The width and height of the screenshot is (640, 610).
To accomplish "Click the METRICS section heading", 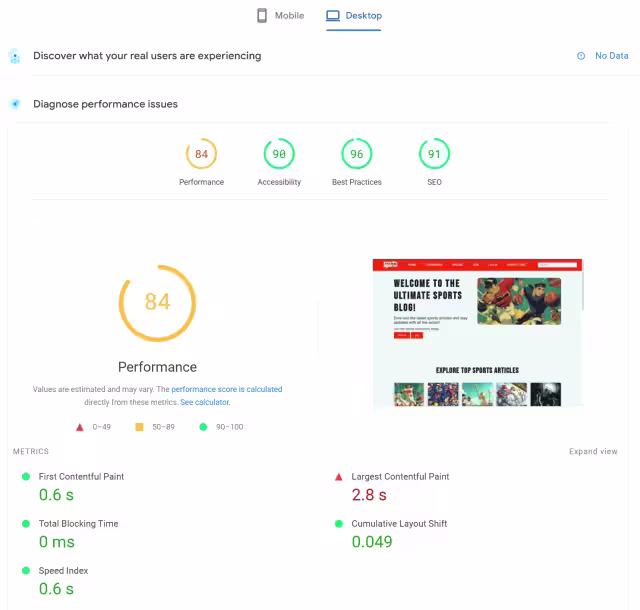I will pos(31,451).
